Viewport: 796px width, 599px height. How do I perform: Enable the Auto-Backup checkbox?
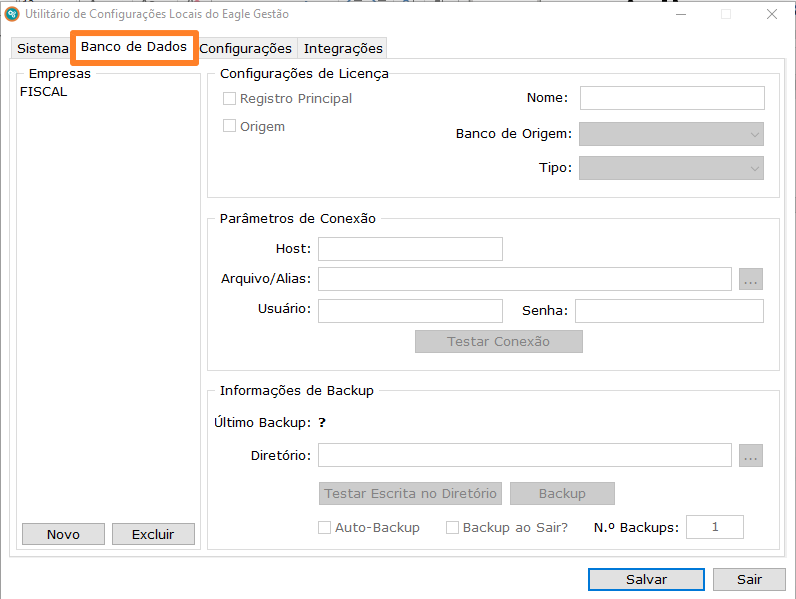(x=324, y=527)
